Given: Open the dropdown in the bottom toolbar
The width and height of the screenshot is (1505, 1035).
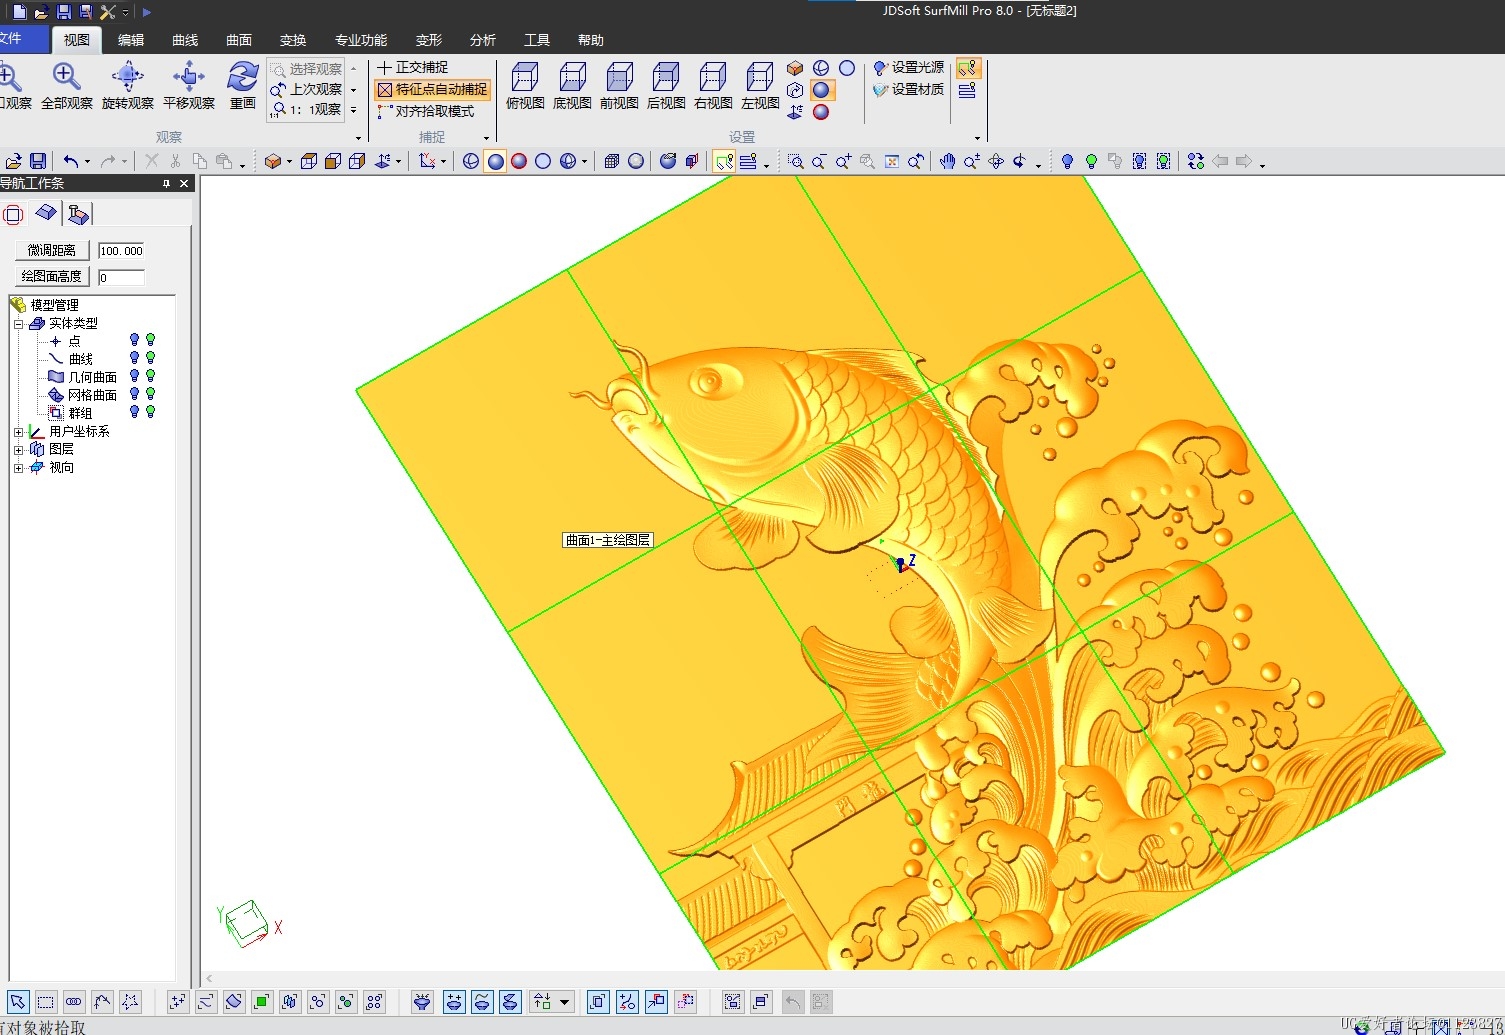Looking at the screenshot, I should point(565,1002).
